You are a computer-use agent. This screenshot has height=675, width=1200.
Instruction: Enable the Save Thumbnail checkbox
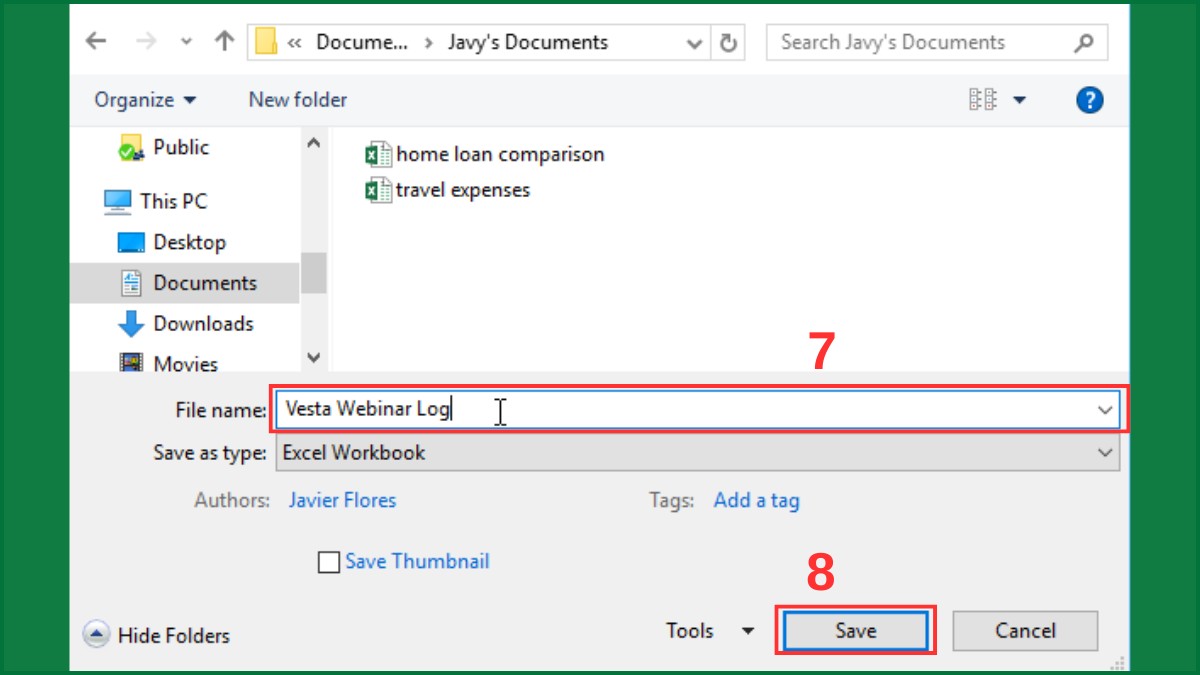point(328,561)
